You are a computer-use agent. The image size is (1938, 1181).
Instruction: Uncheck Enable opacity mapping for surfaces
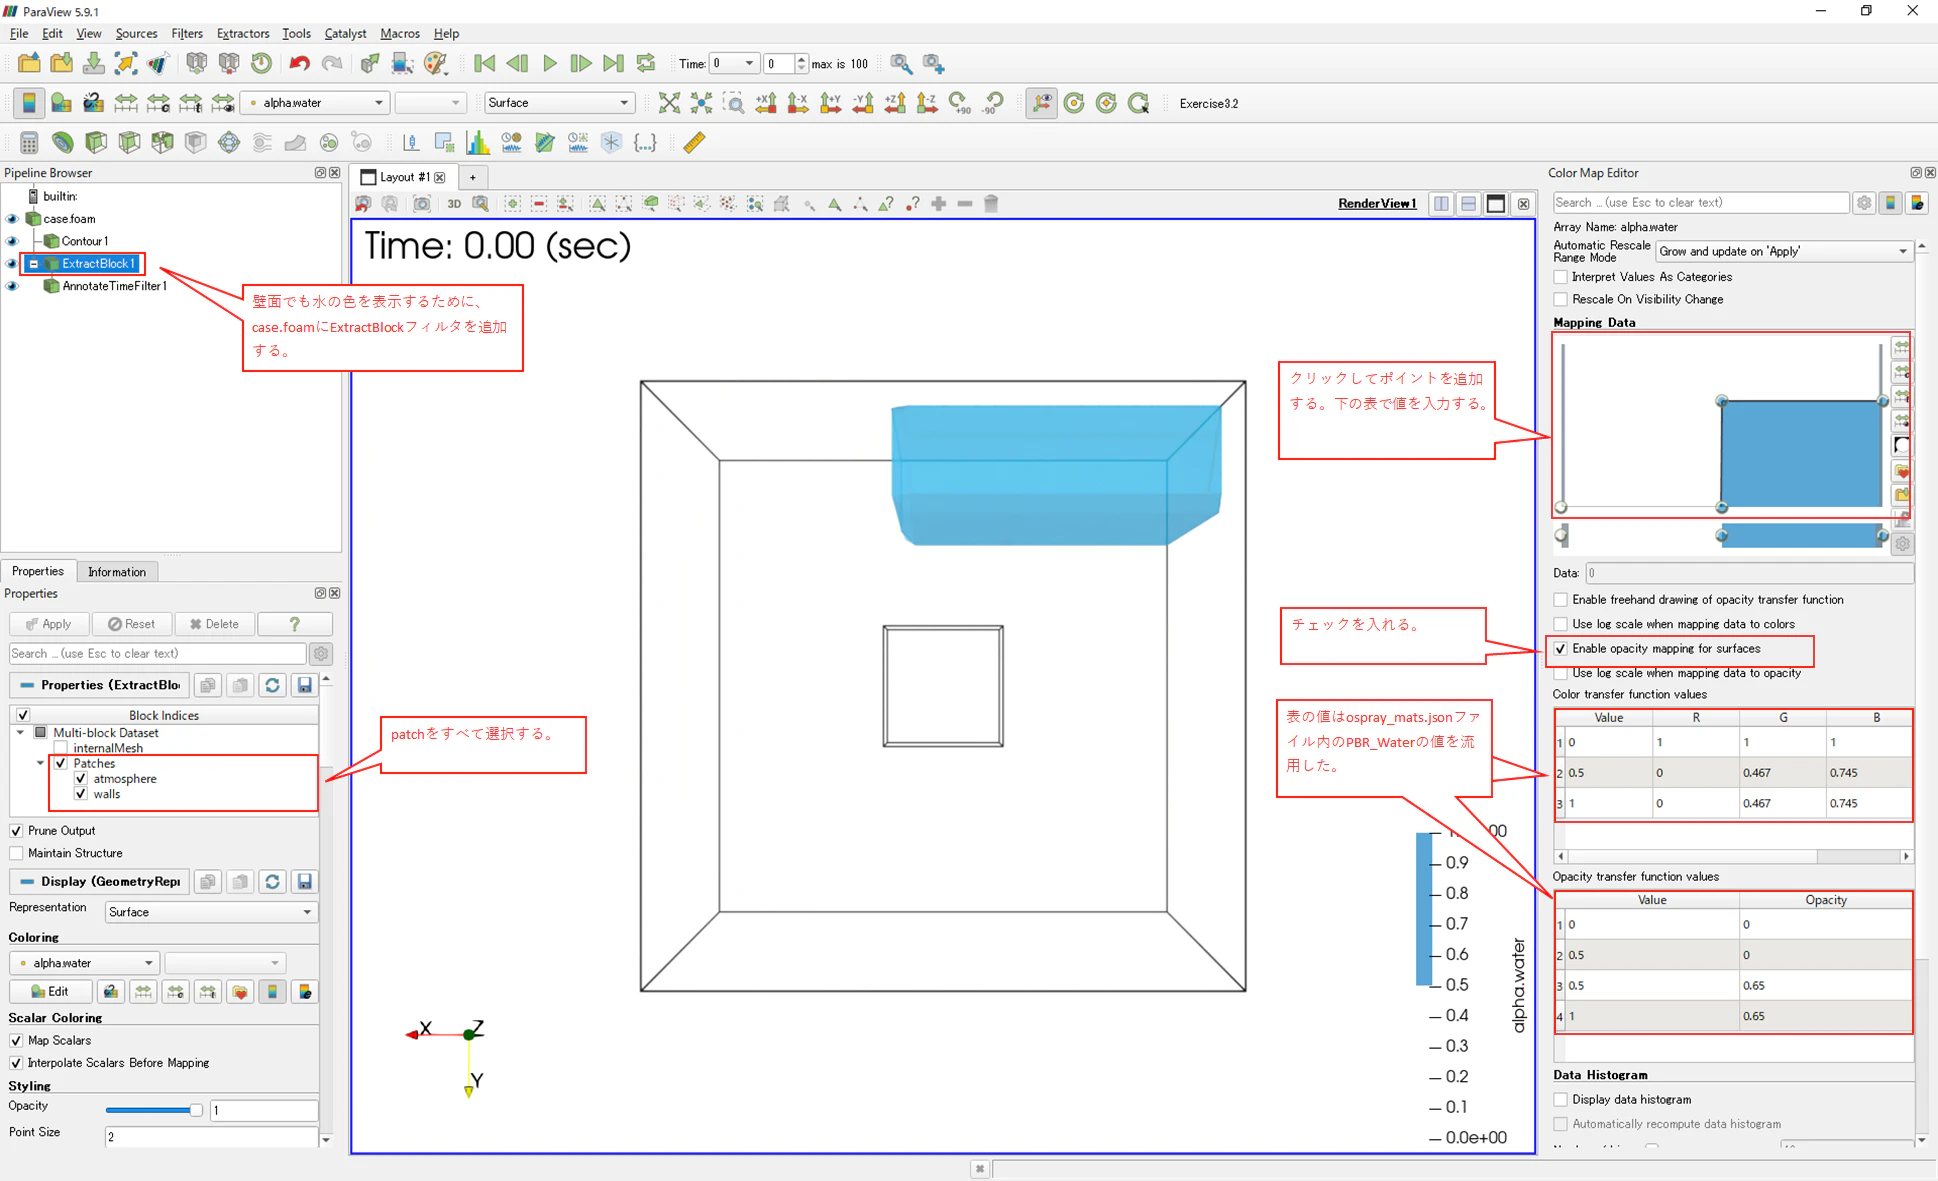[x=1561, y=649]
